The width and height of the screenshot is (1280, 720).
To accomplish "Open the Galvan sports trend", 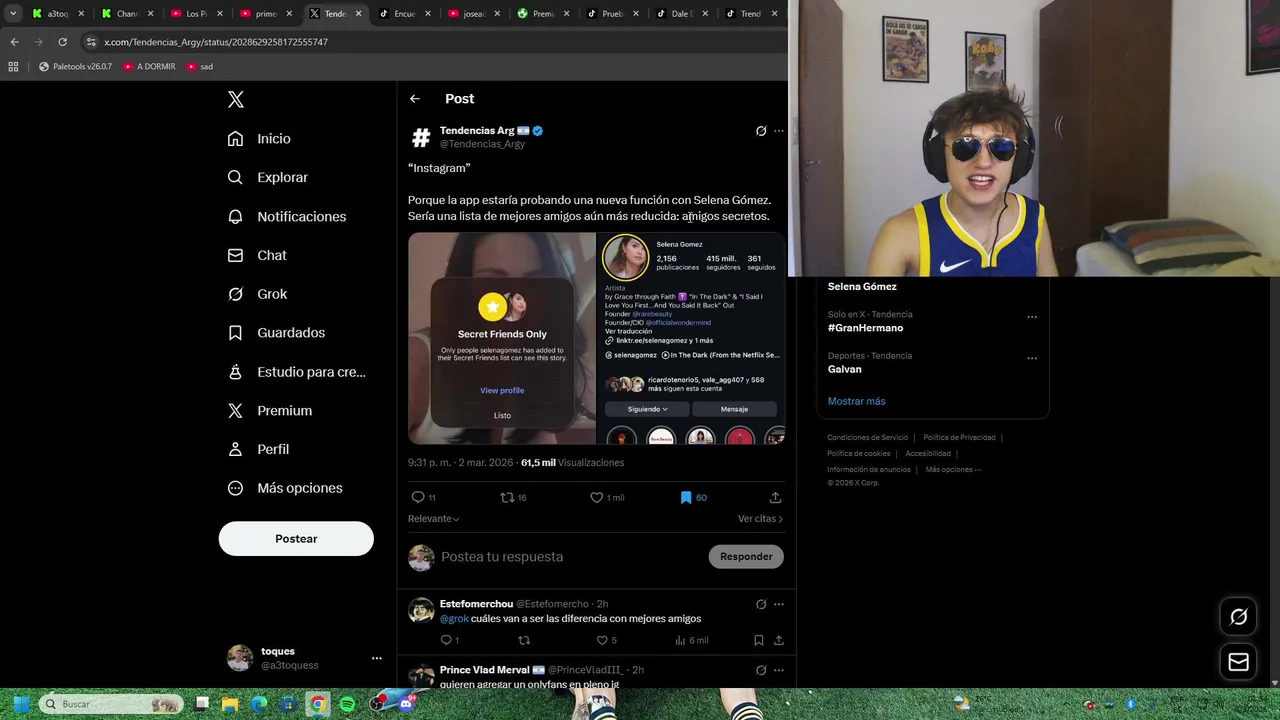I will [845, 369].
